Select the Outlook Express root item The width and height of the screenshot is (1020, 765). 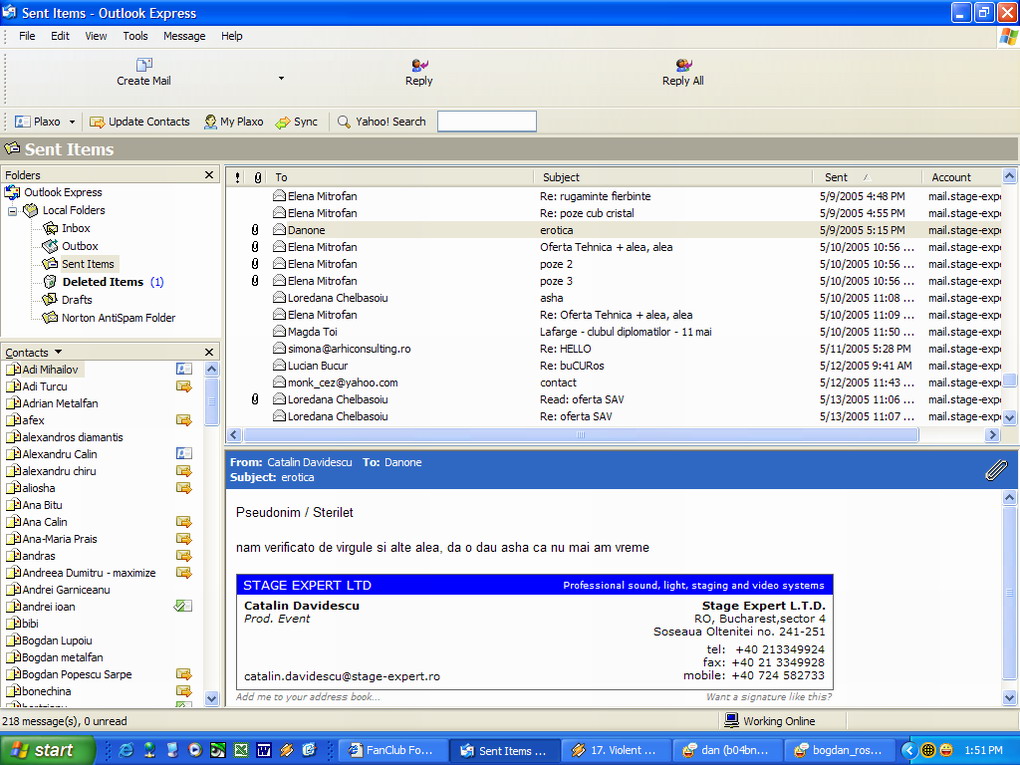point(53,193)
